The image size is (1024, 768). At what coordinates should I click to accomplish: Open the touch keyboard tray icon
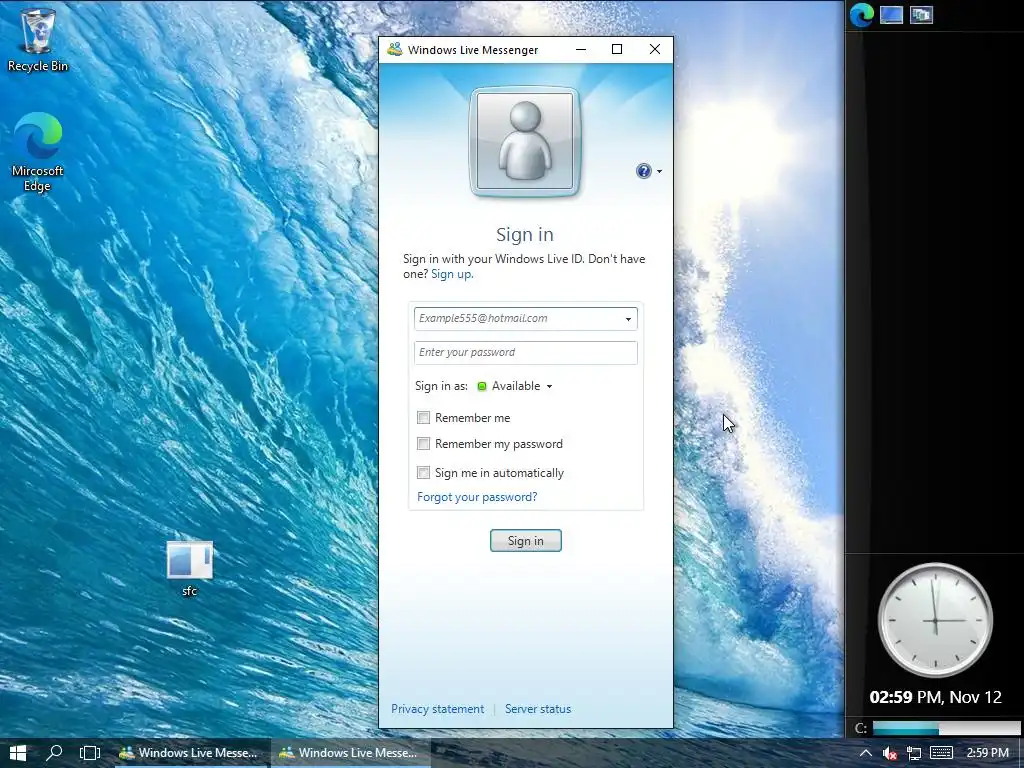click(x=941, y=753)
